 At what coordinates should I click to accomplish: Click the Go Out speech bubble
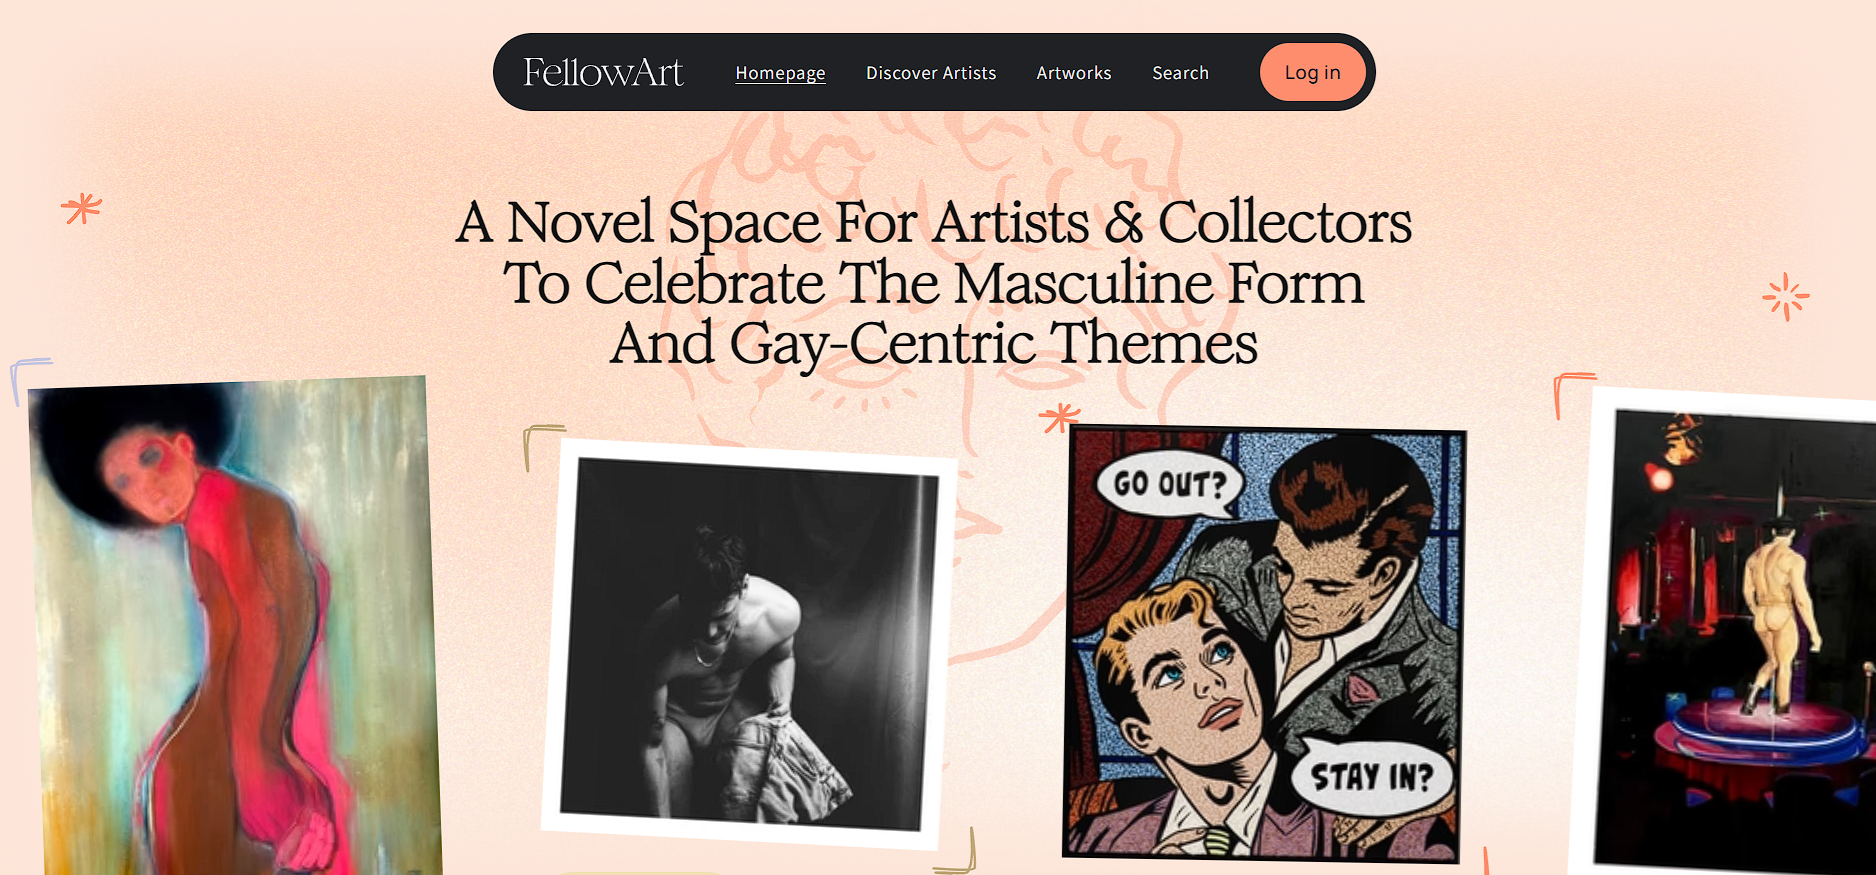(x=1170, y=485)
